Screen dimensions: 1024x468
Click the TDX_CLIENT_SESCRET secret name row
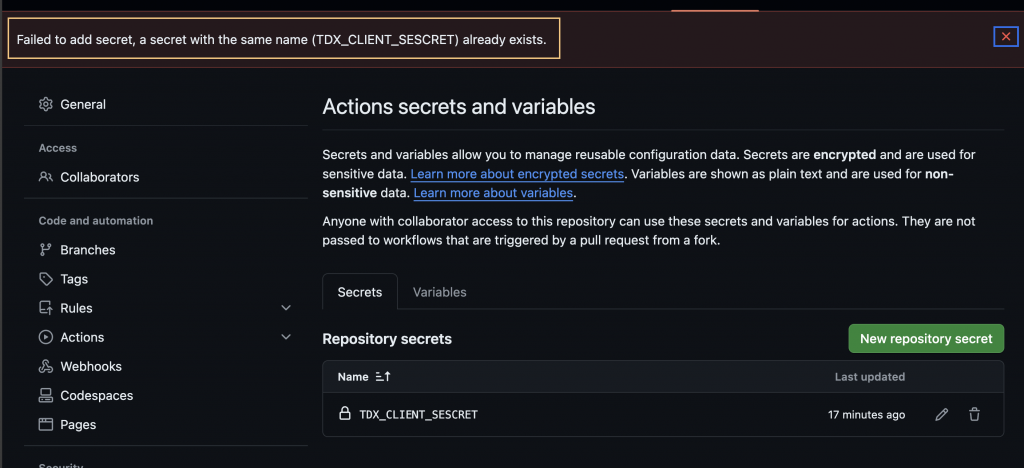coord(418,414)
